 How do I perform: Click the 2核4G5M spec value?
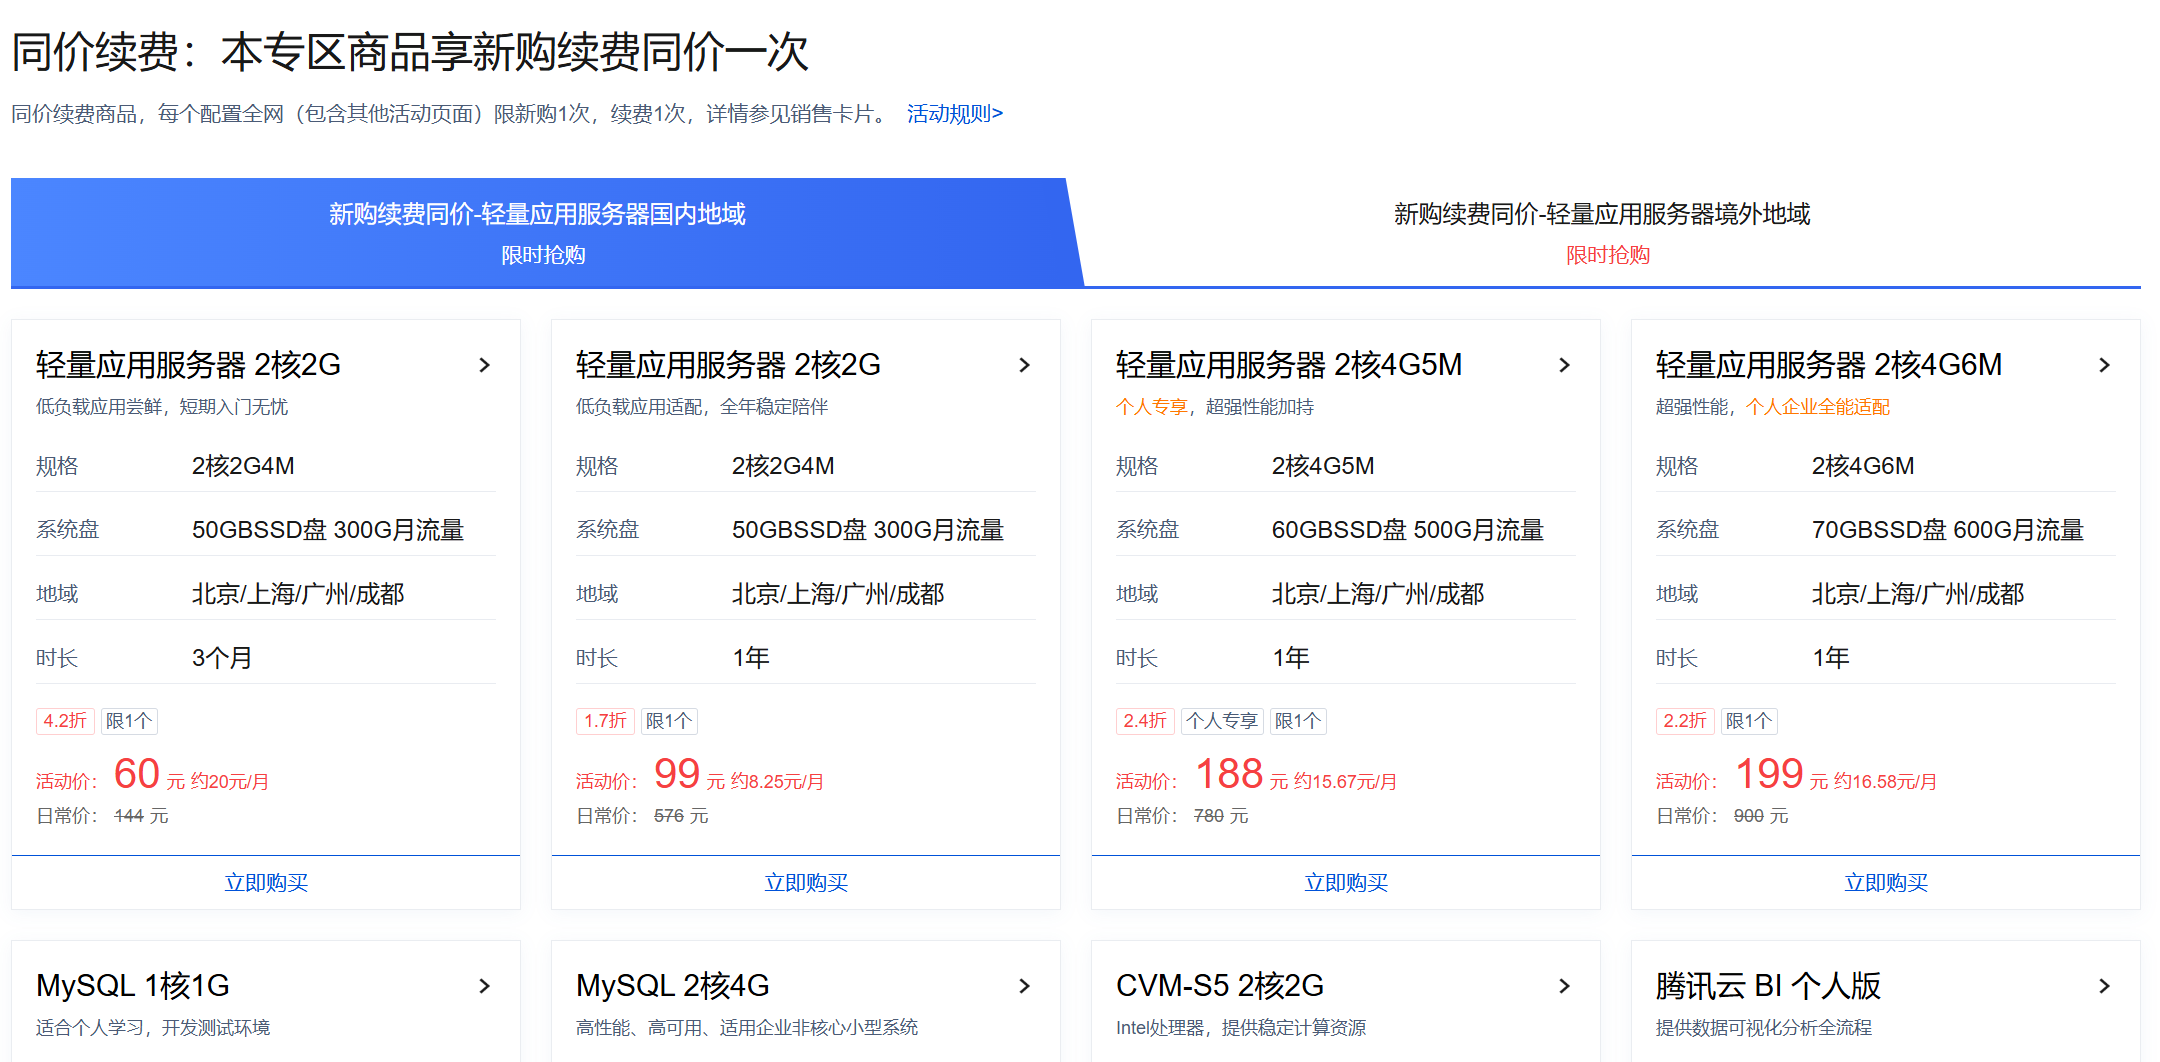(x=1323, y=466)
